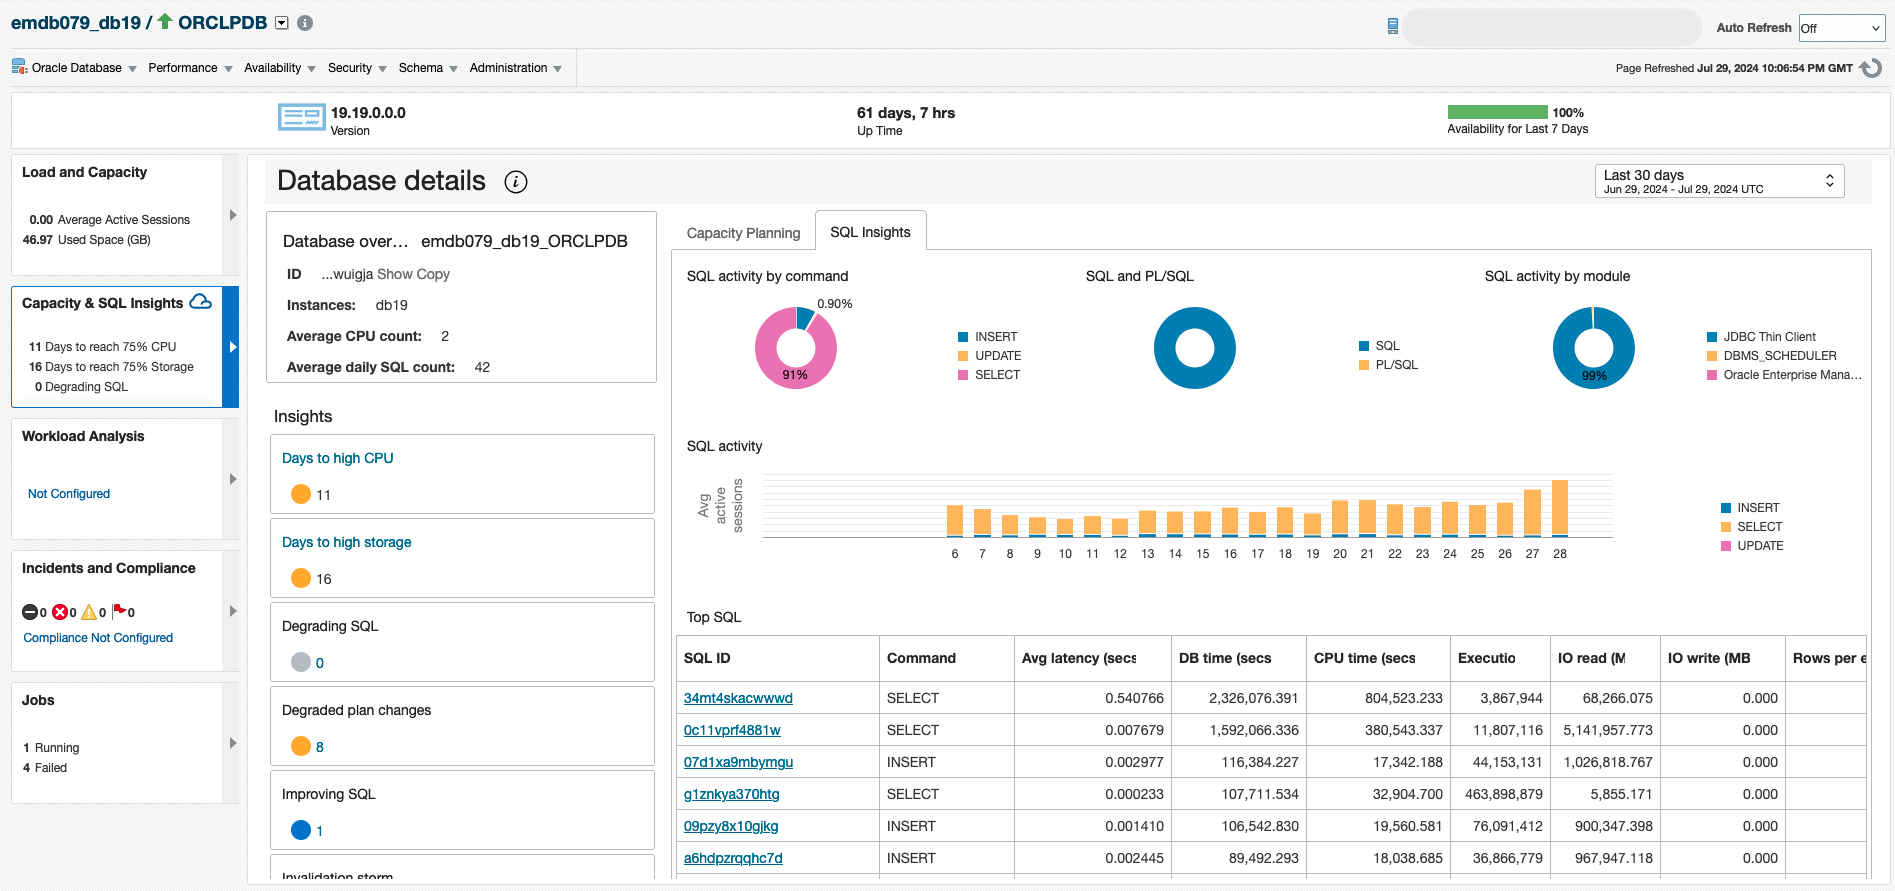Click the search input field at top
The height and width of the screenshot is (891, 1895).
pos(1551,28)
